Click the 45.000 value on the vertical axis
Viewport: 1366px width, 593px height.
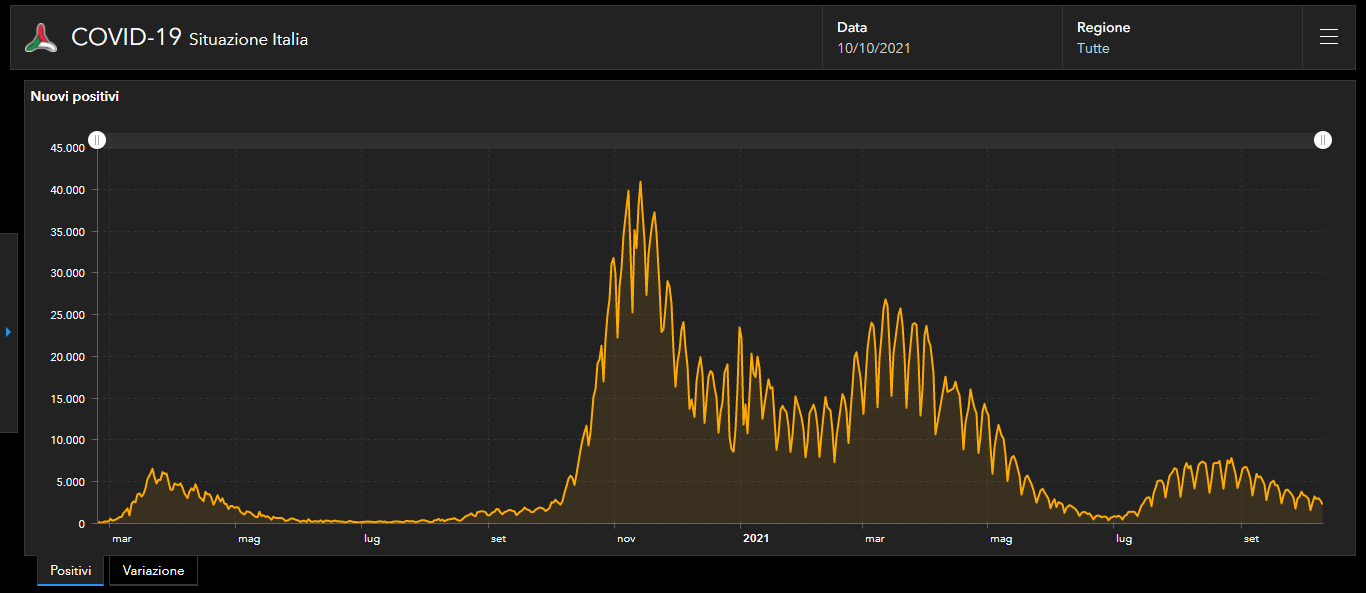68,148
